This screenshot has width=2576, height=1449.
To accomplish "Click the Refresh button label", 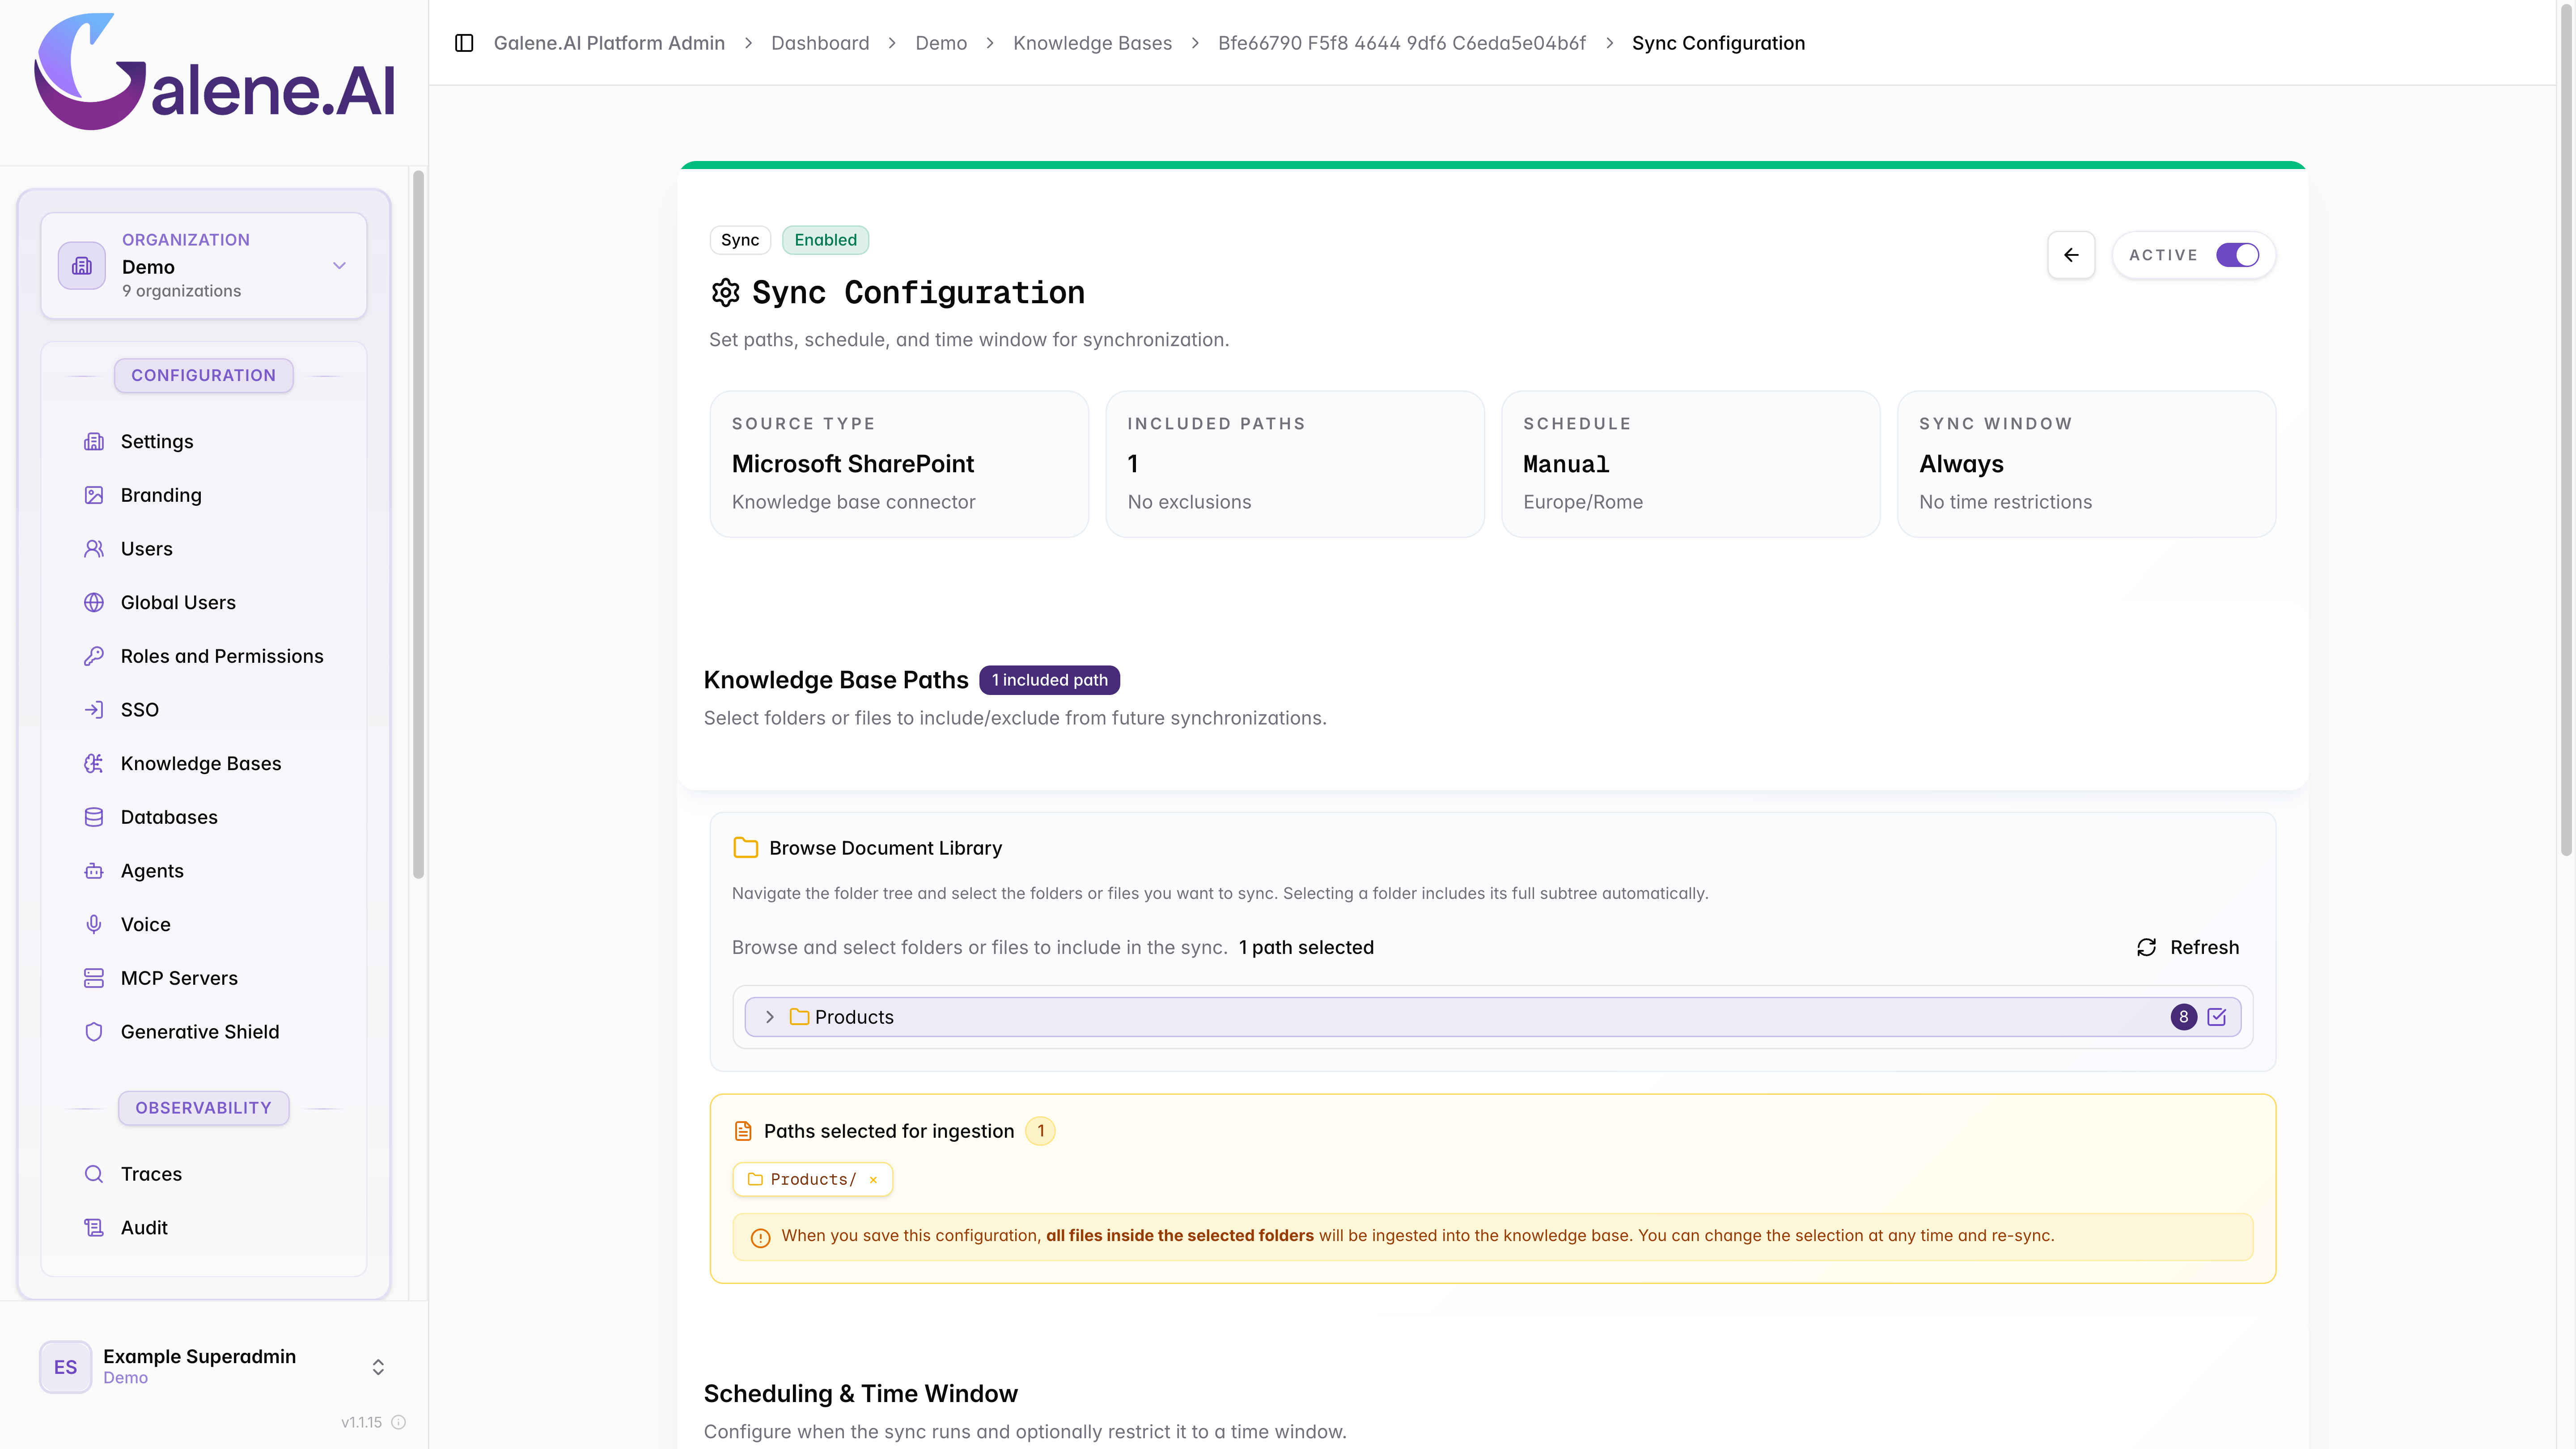I will coord(2204,947).
